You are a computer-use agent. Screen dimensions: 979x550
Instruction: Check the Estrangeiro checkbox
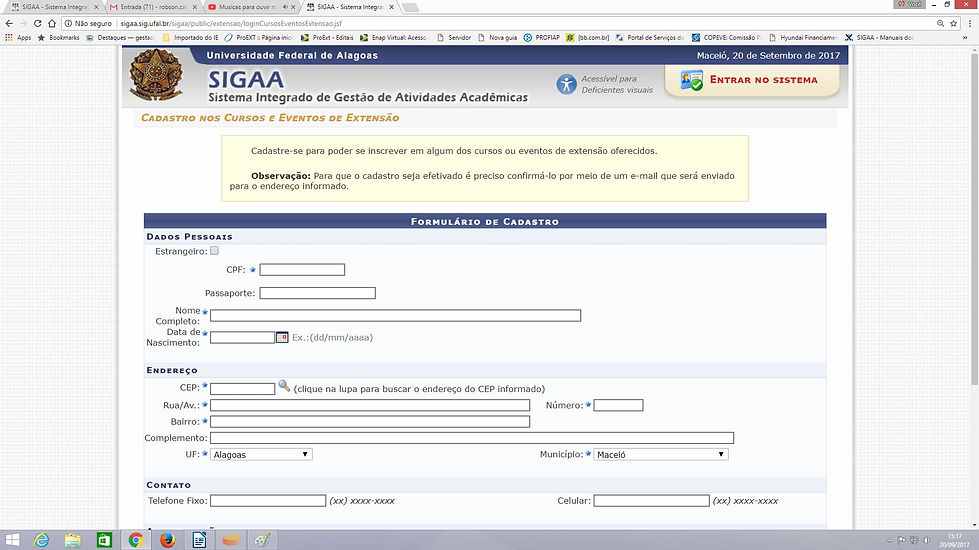click(214, 250)
